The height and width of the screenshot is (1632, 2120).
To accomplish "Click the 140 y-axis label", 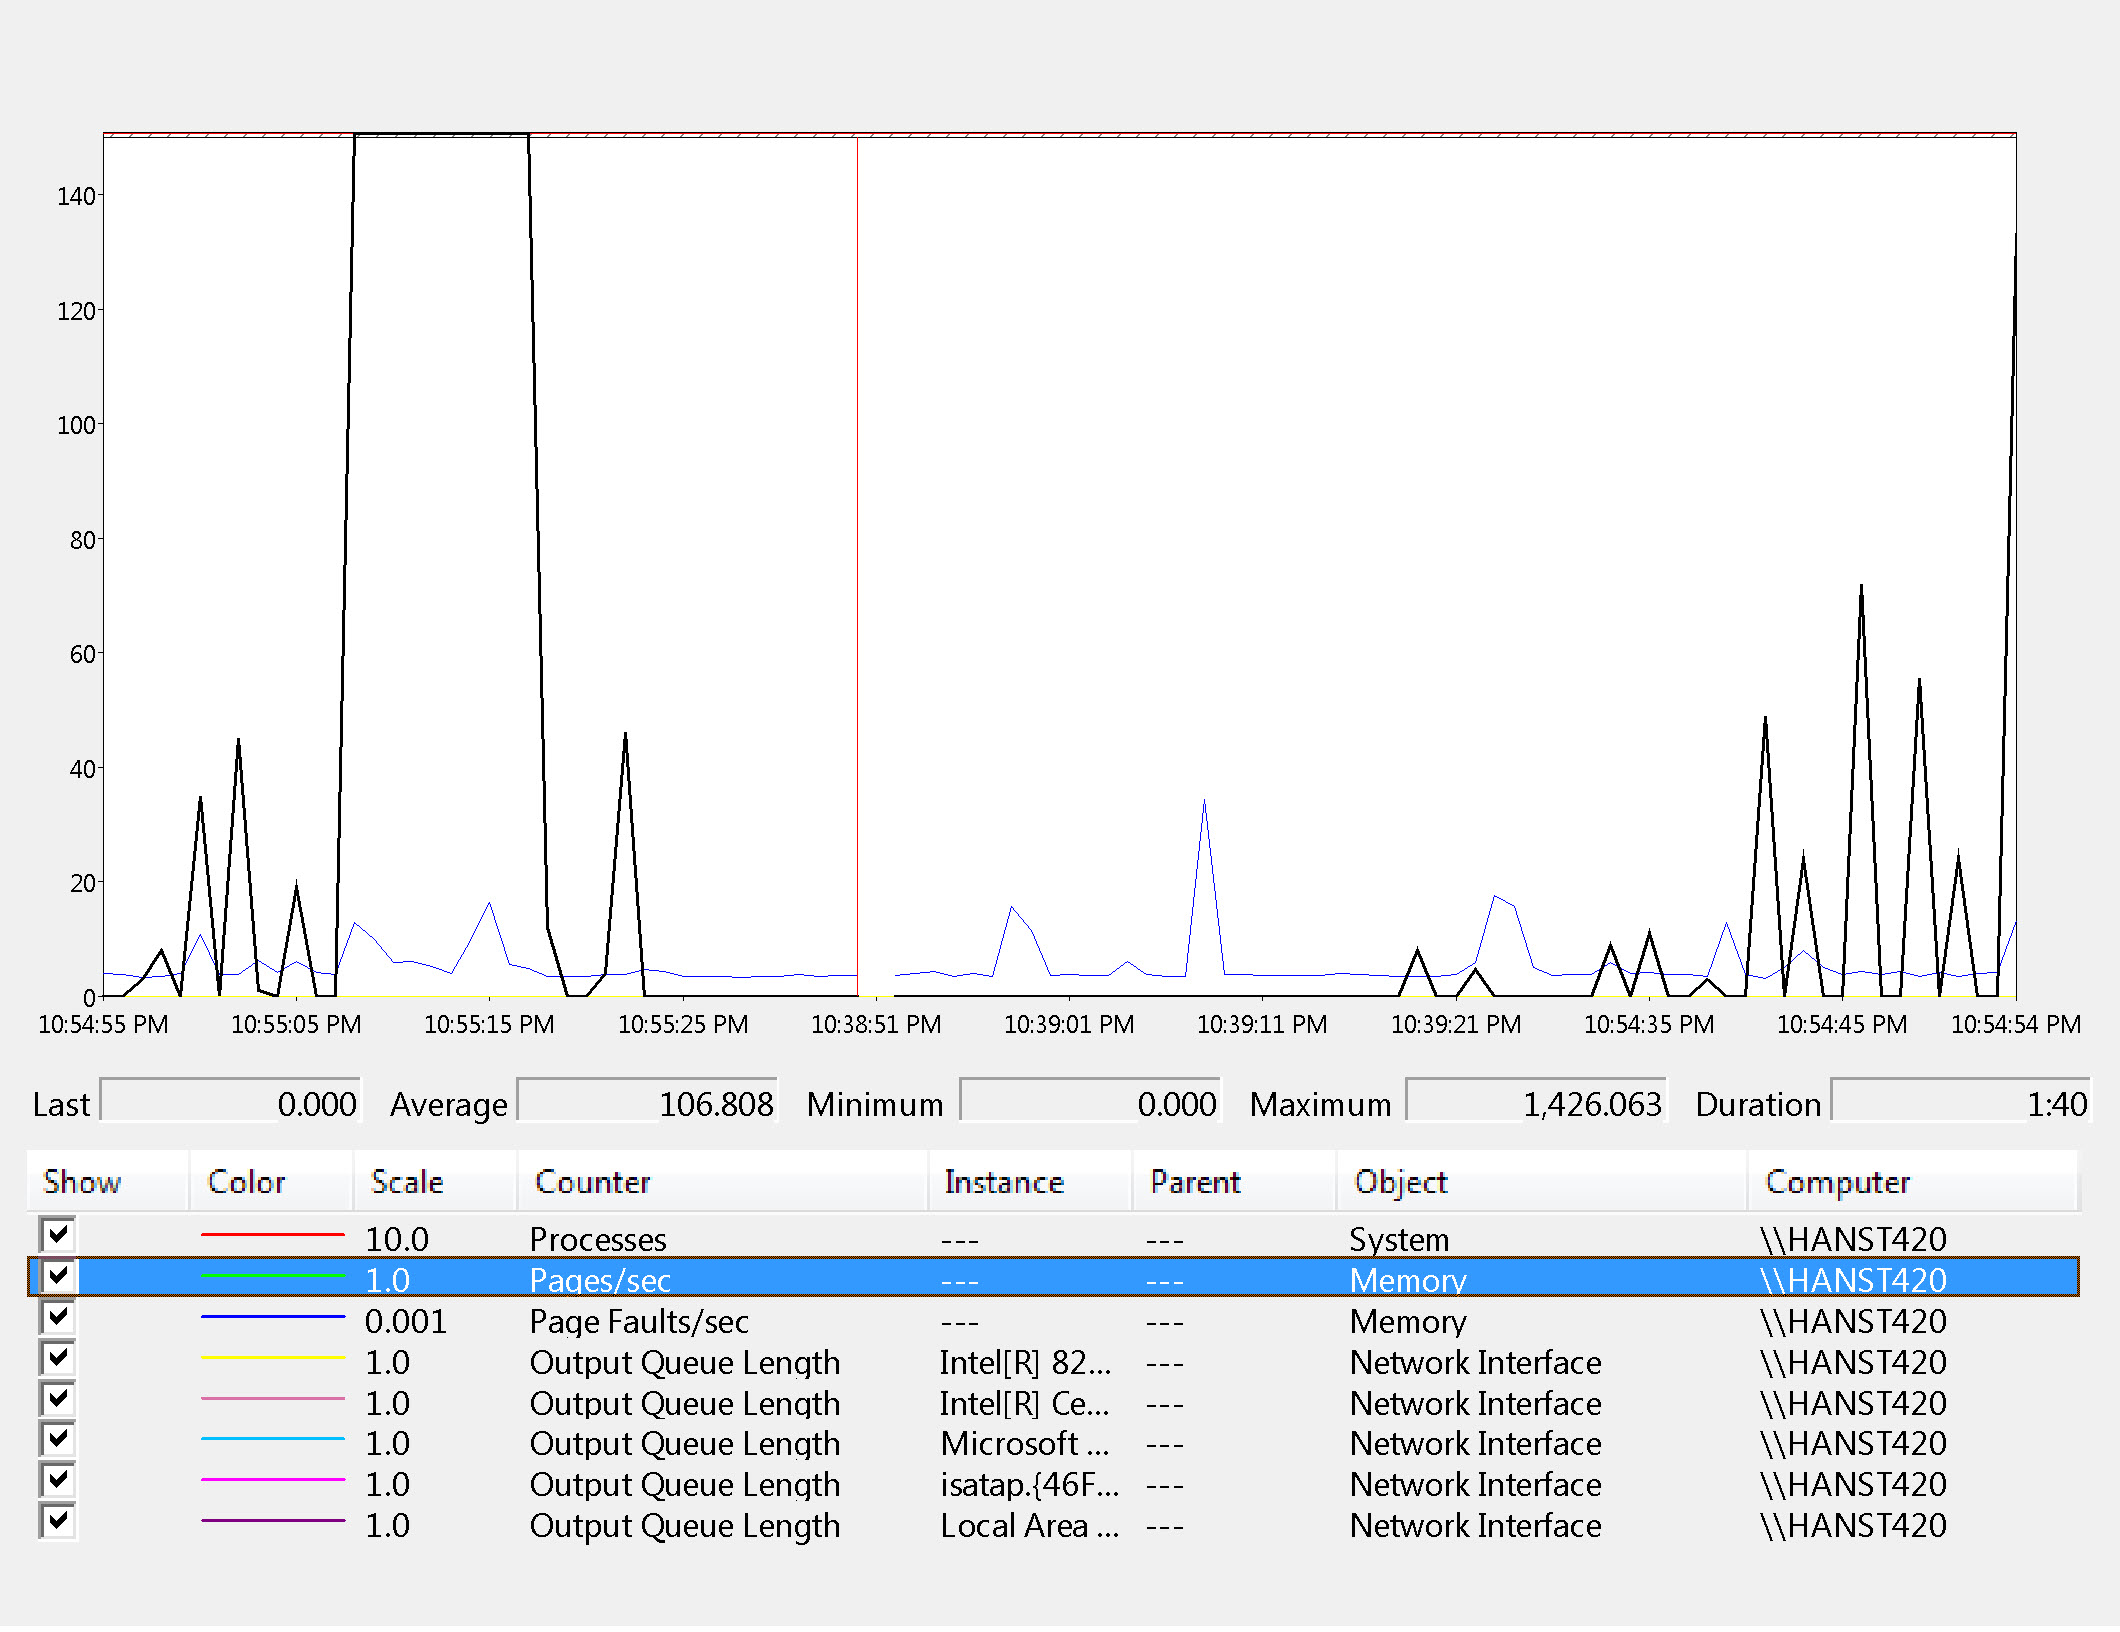I will tap(76, 196).
